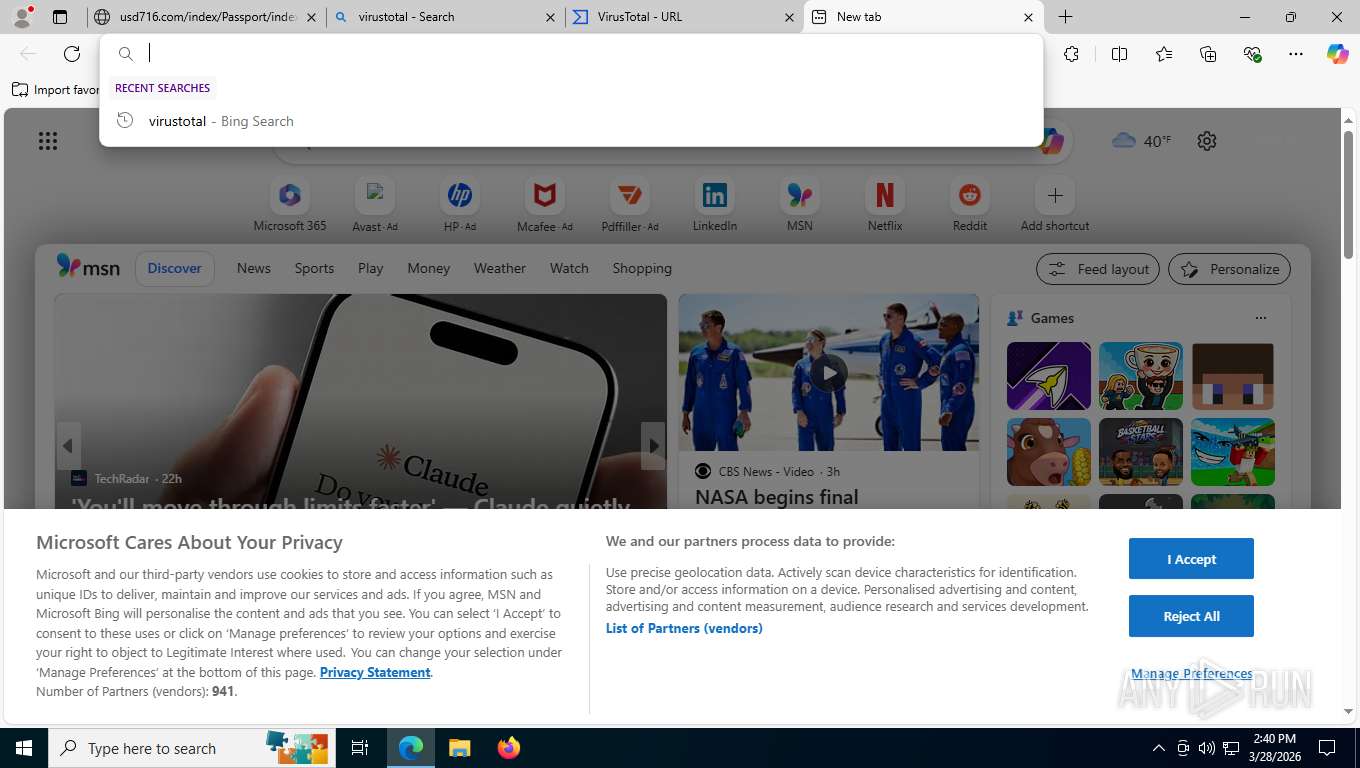Open the Netflix shortcut
Viewport: 1360px width, 768px height.
tap(885, 206)
